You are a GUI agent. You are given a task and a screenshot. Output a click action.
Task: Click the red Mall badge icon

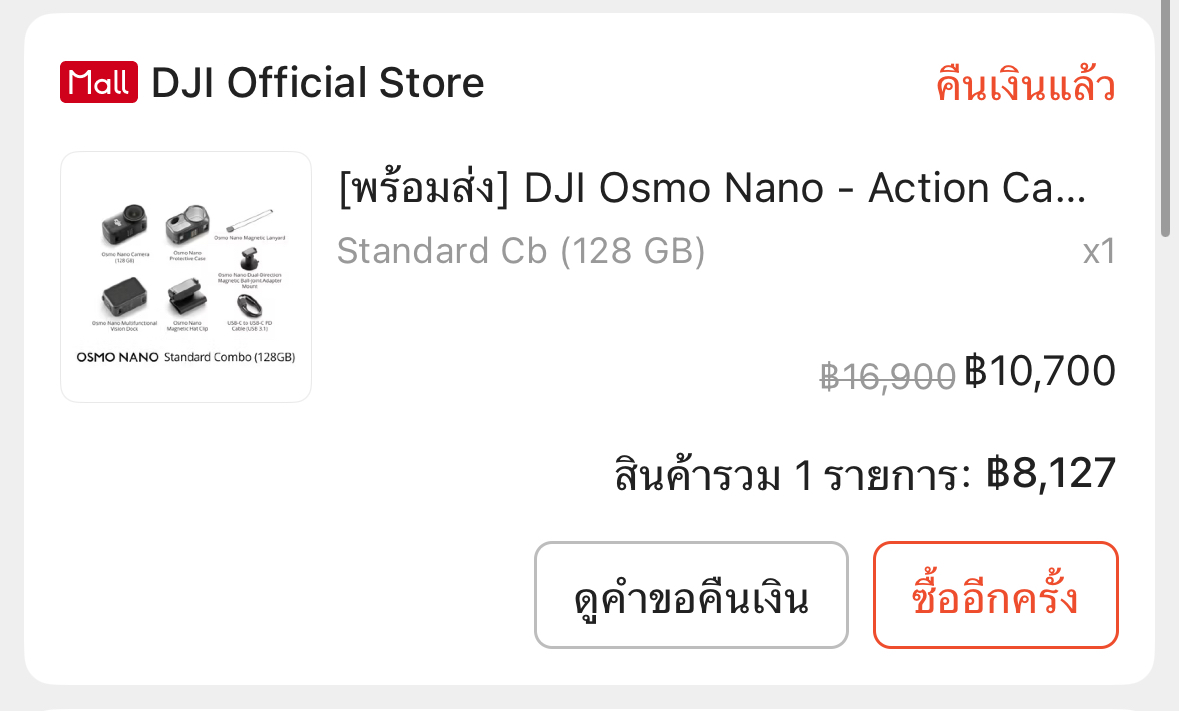point(98,82)
